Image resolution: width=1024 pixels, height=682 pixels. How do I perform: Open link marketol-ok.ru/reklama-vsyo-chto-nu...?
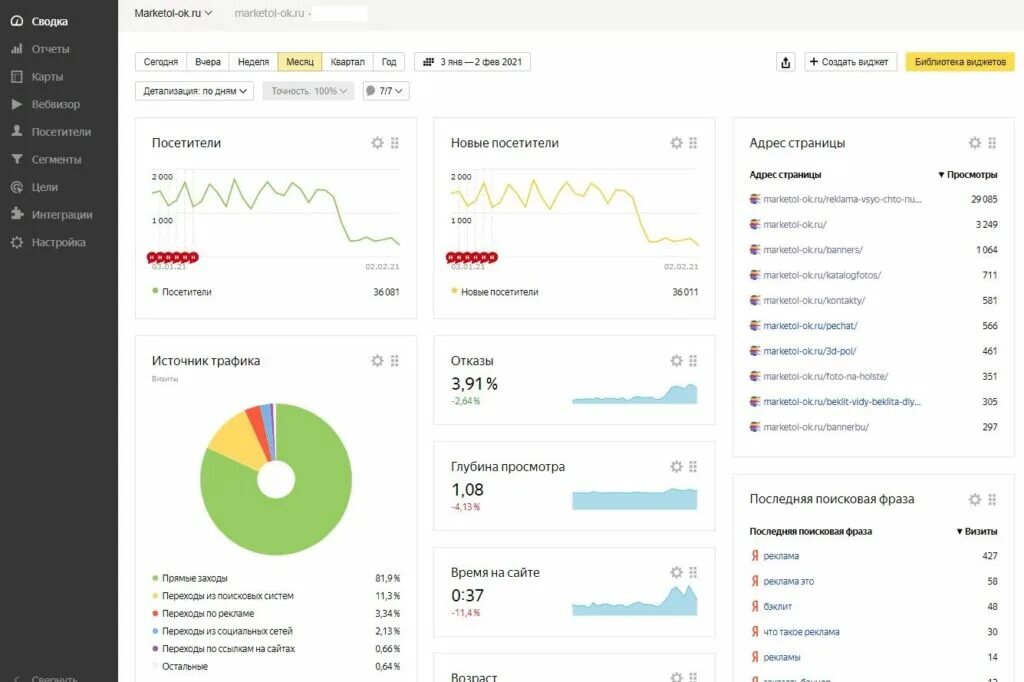tap(842, 199)
